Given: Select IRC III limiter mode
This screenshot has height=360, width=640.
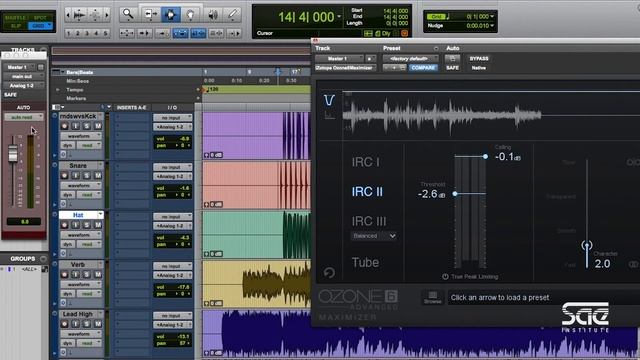Looking at the screenshot, I should (369, 221).
